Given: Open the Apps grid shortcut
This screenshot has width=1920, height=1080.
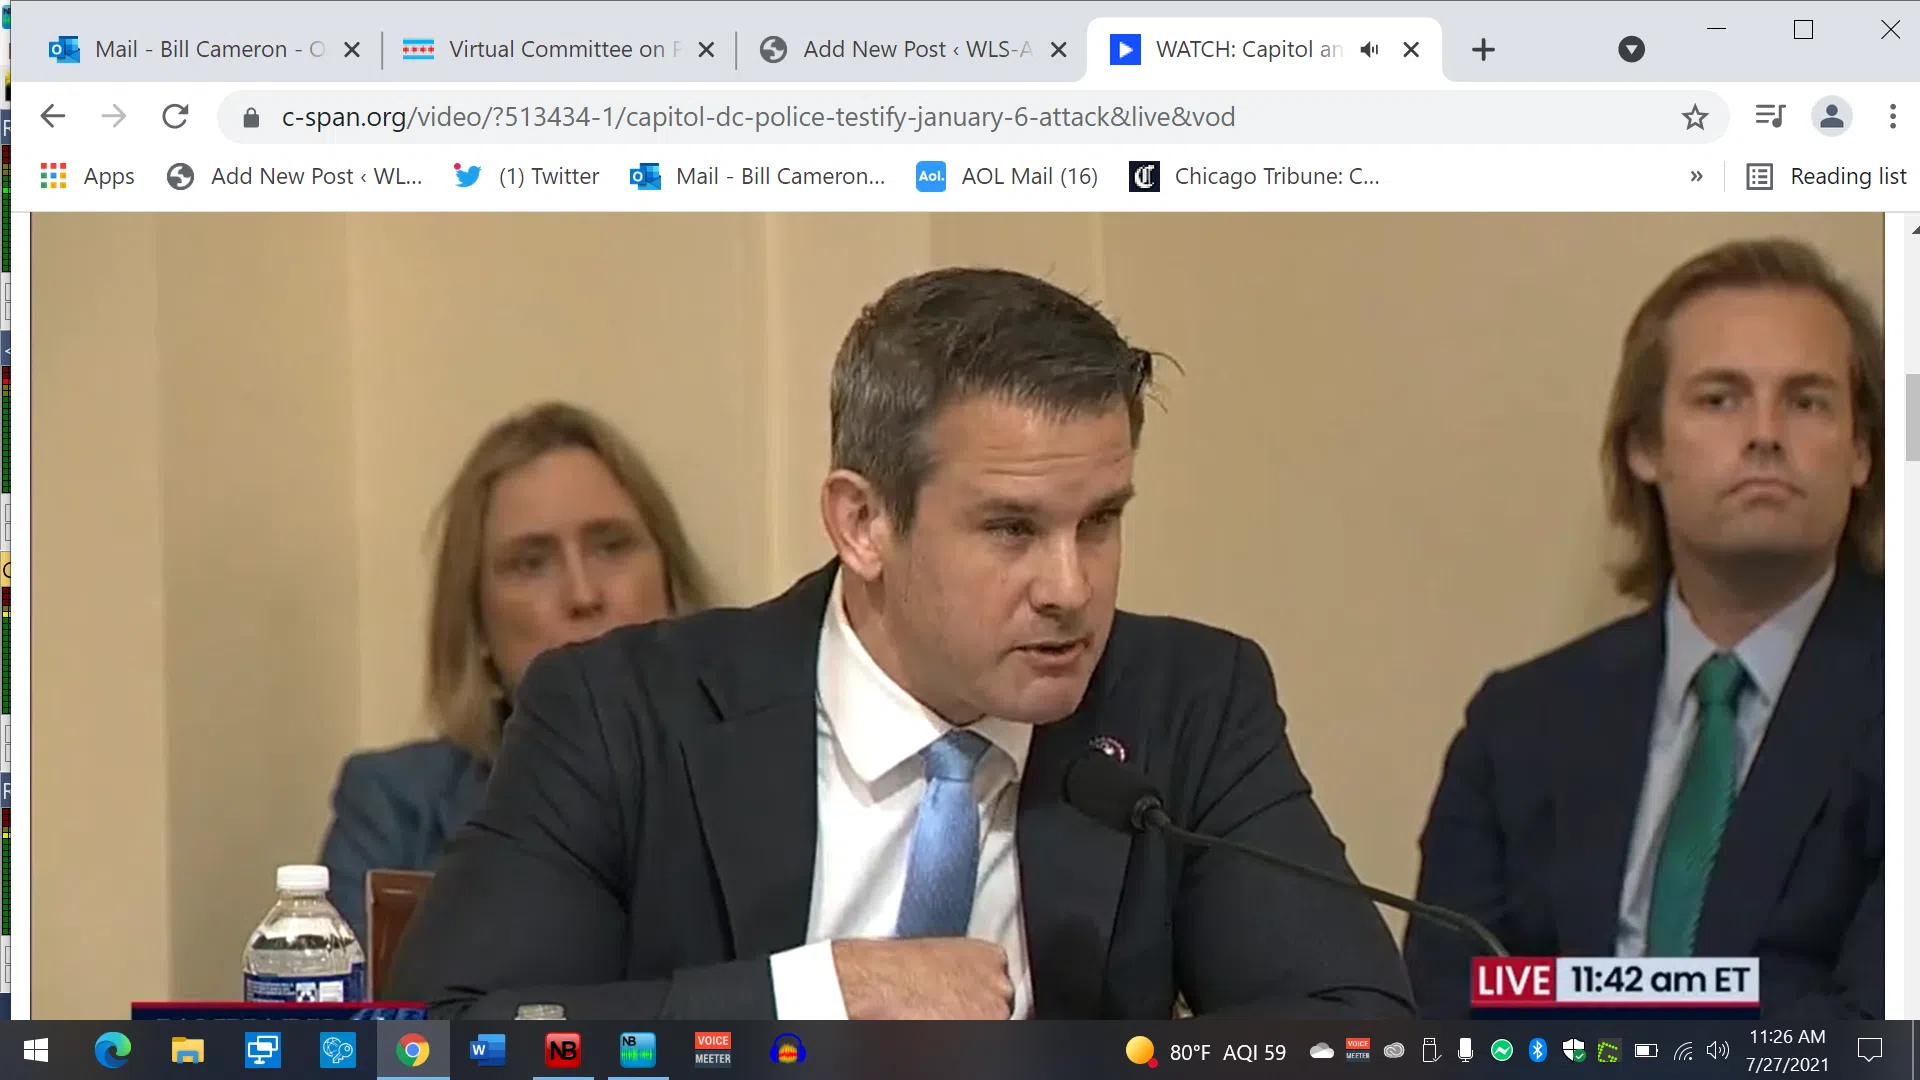Looking at the screenshot, I should coord(87,176).
